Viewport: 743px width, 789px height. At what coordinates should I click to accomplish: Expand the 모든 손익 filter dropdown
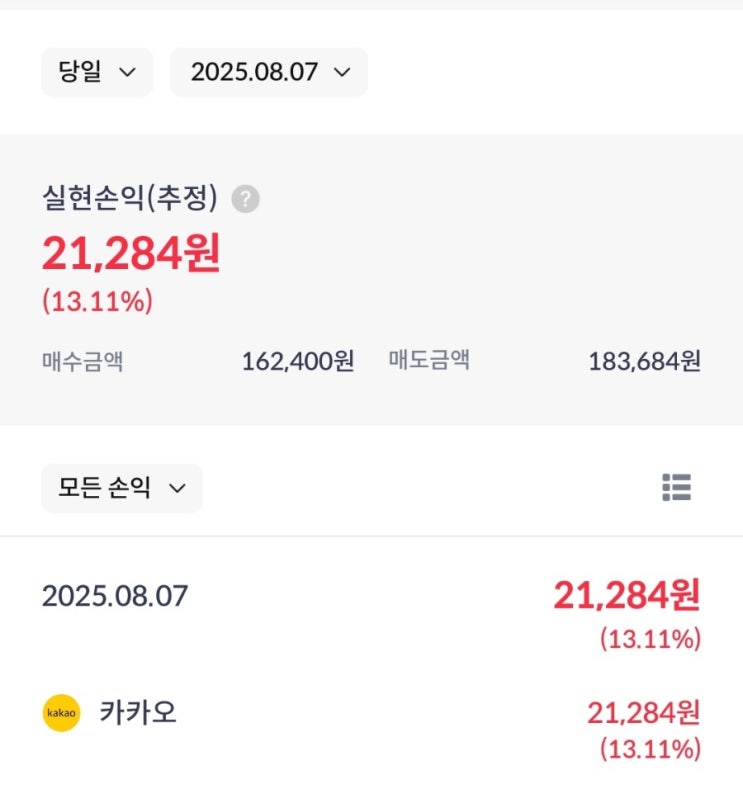pyautogui.click(x=121, y=488)
